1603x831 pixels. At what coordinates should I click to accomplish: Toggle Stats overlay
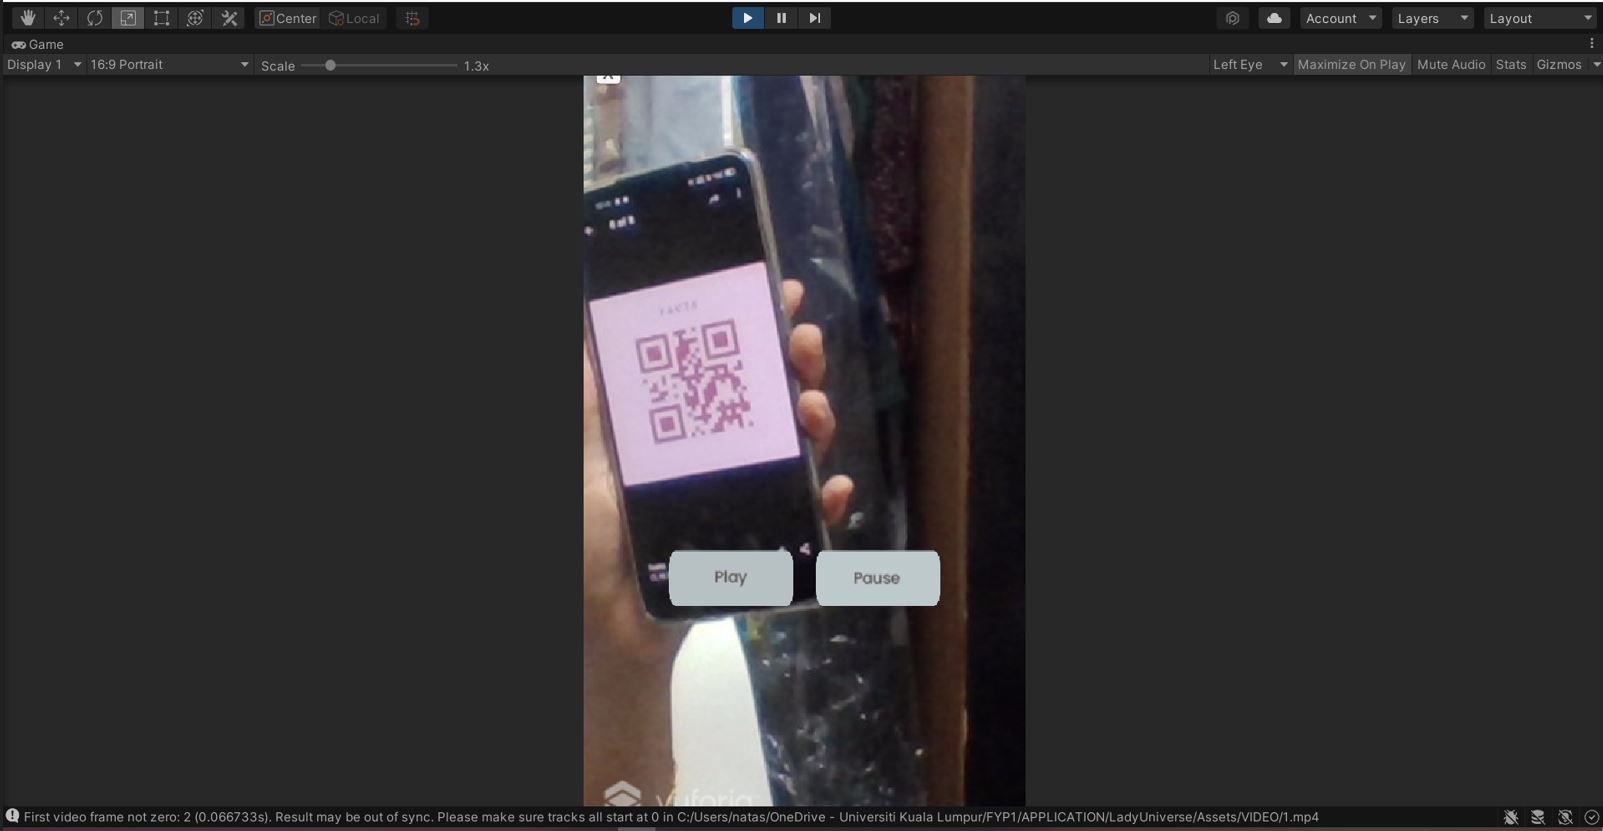pyautogui.click(x=1510, y=64)
